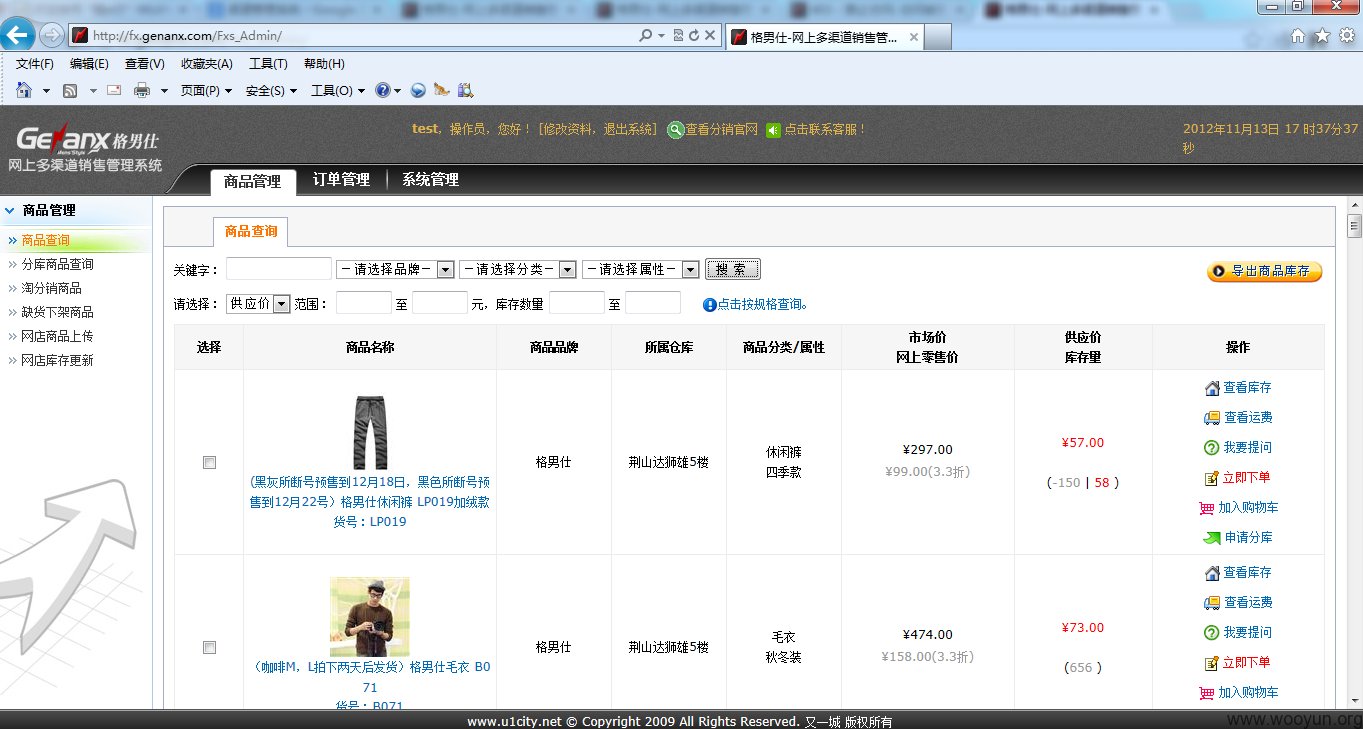This screenshot has width=1363, height=729.
Task: Go back using the browser back arrow
Action: 18,35
